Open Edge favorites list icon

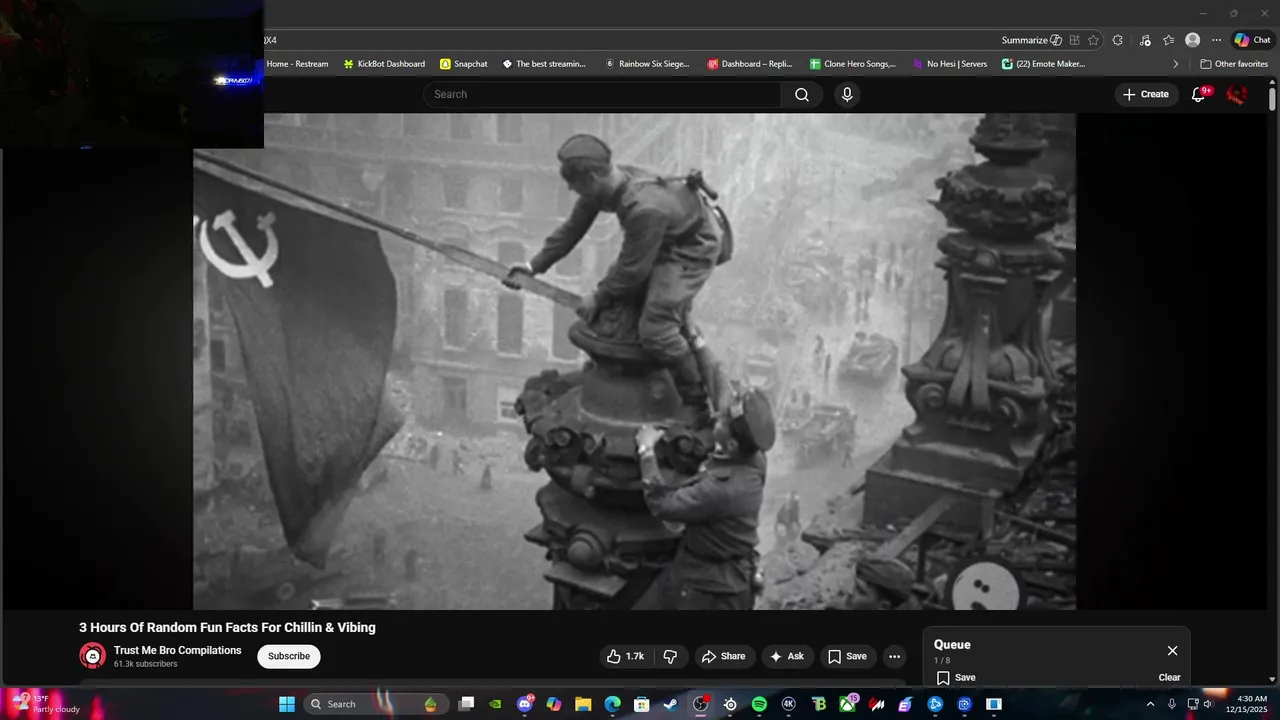click(1168, 40)
